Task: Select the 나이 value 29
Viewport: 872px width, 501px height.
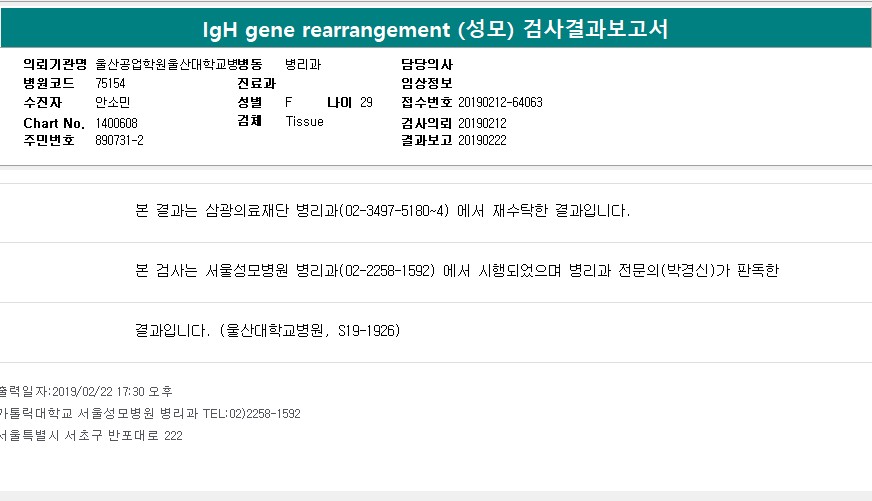Action: pyautogui.click(x=366, y=102)
